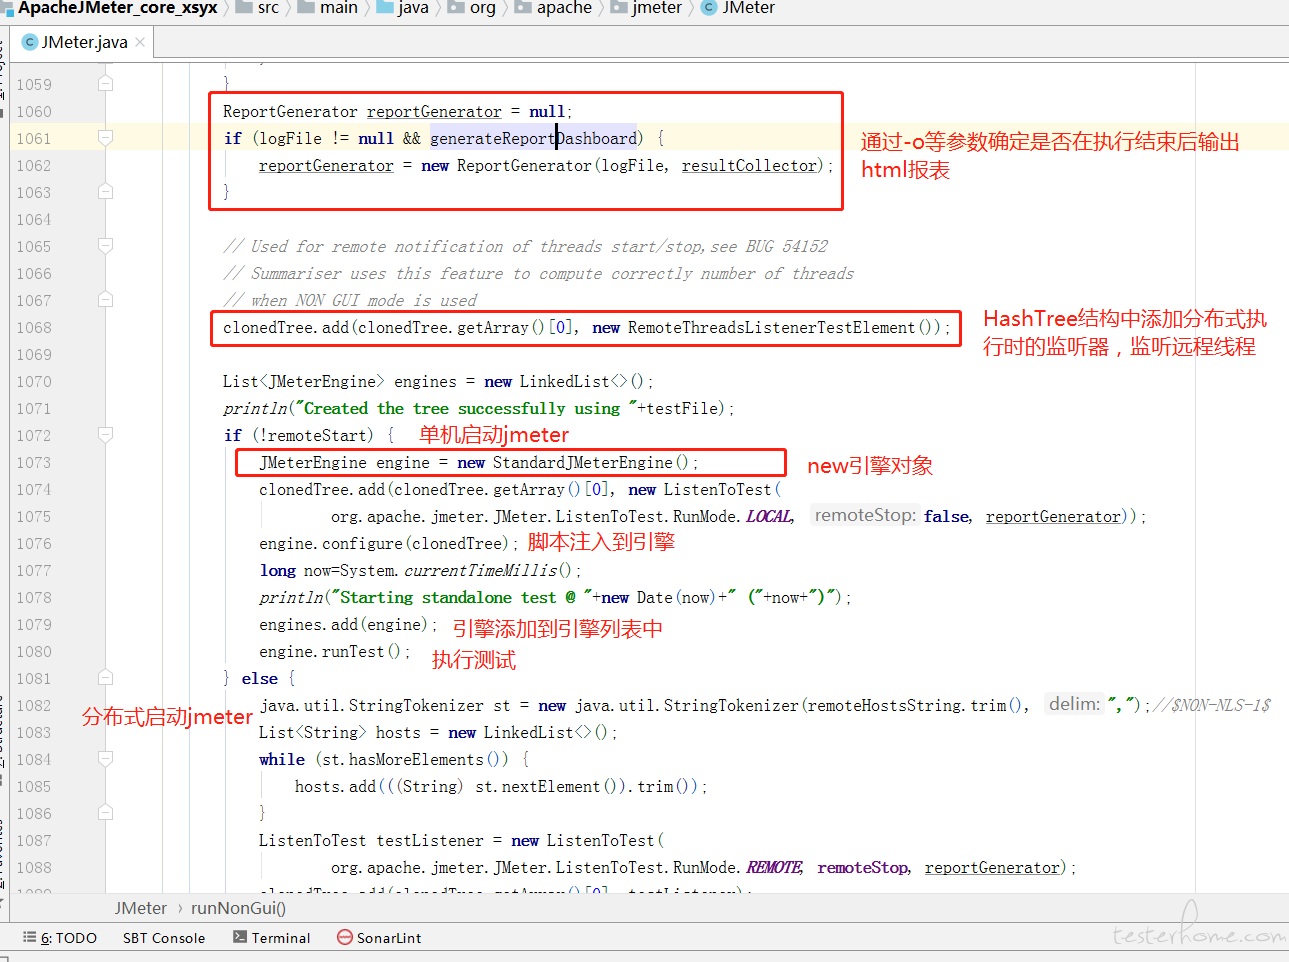
Task: Click the 'REMOTE' constant on line 1088
Action: pyautogui.click(x=774, y=868)
